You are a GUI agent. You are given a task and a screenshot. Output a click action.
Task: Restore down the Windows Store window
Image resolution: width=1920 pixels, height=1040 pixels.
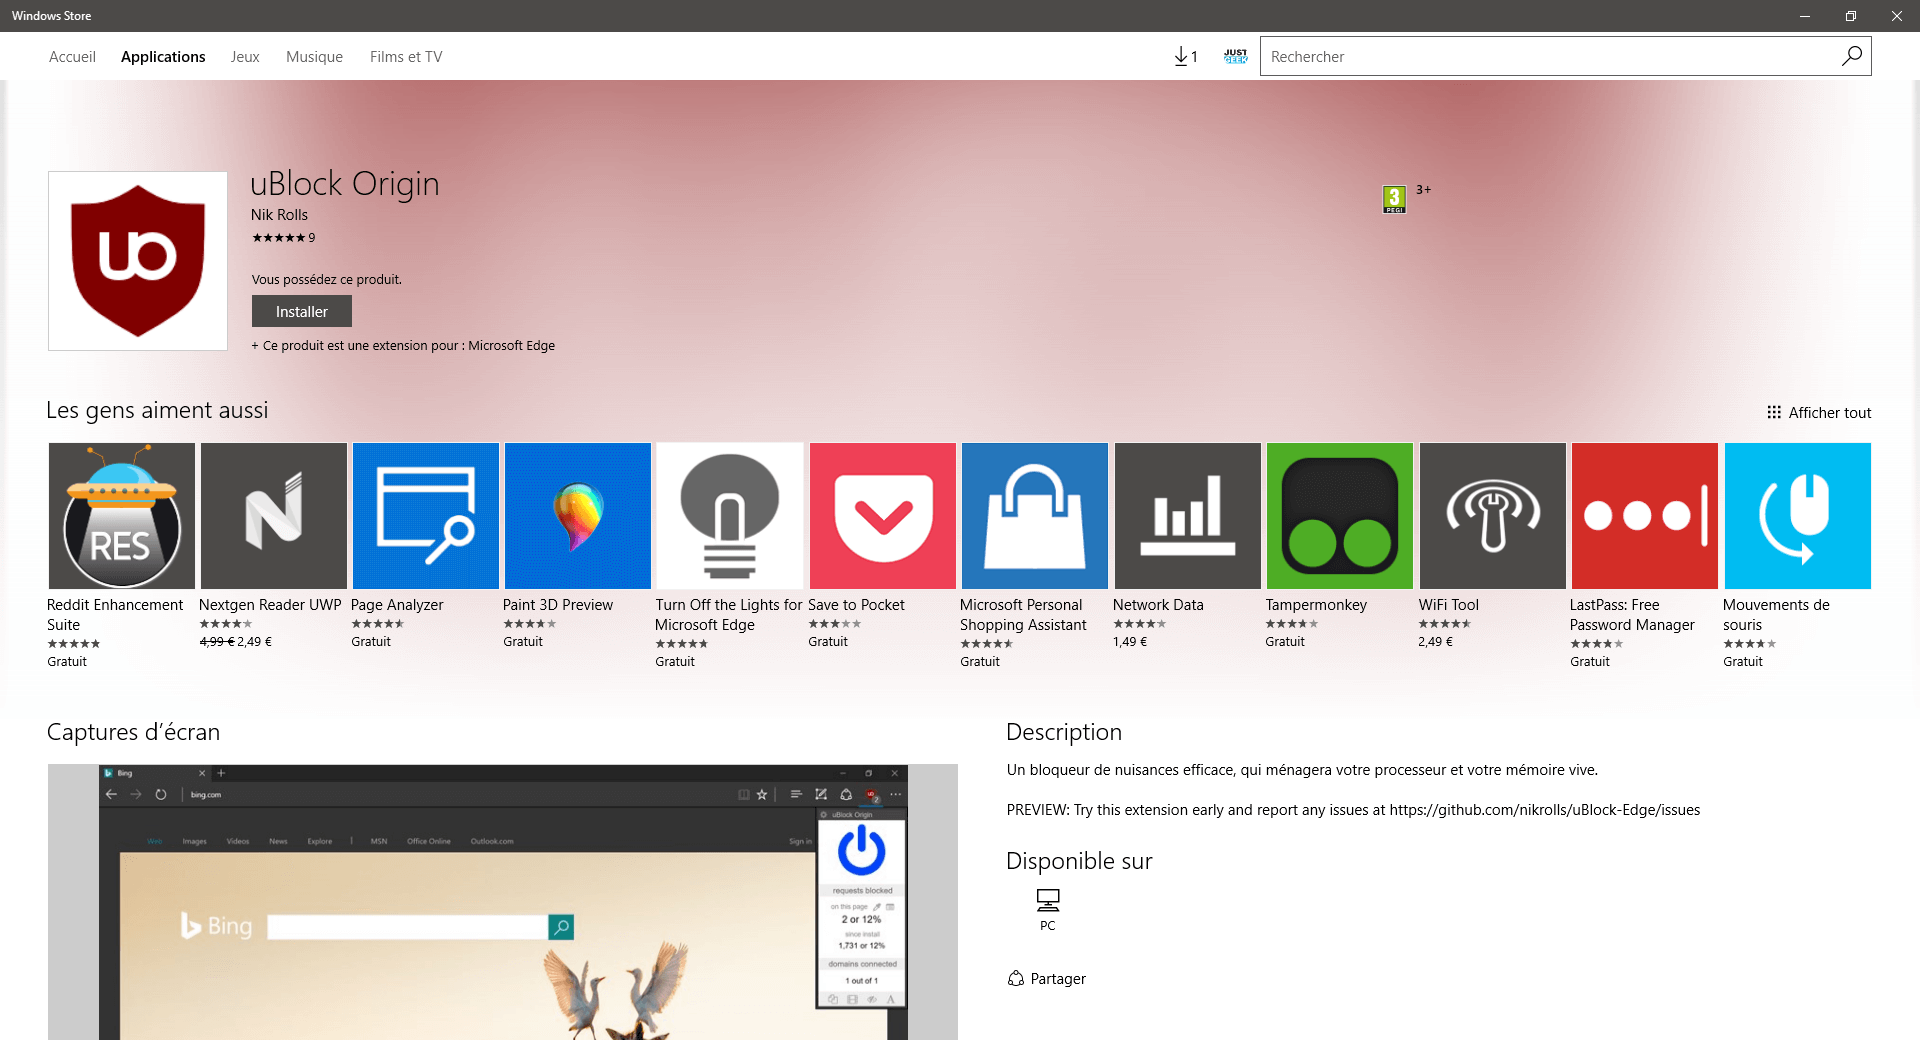click(1851, 16)
